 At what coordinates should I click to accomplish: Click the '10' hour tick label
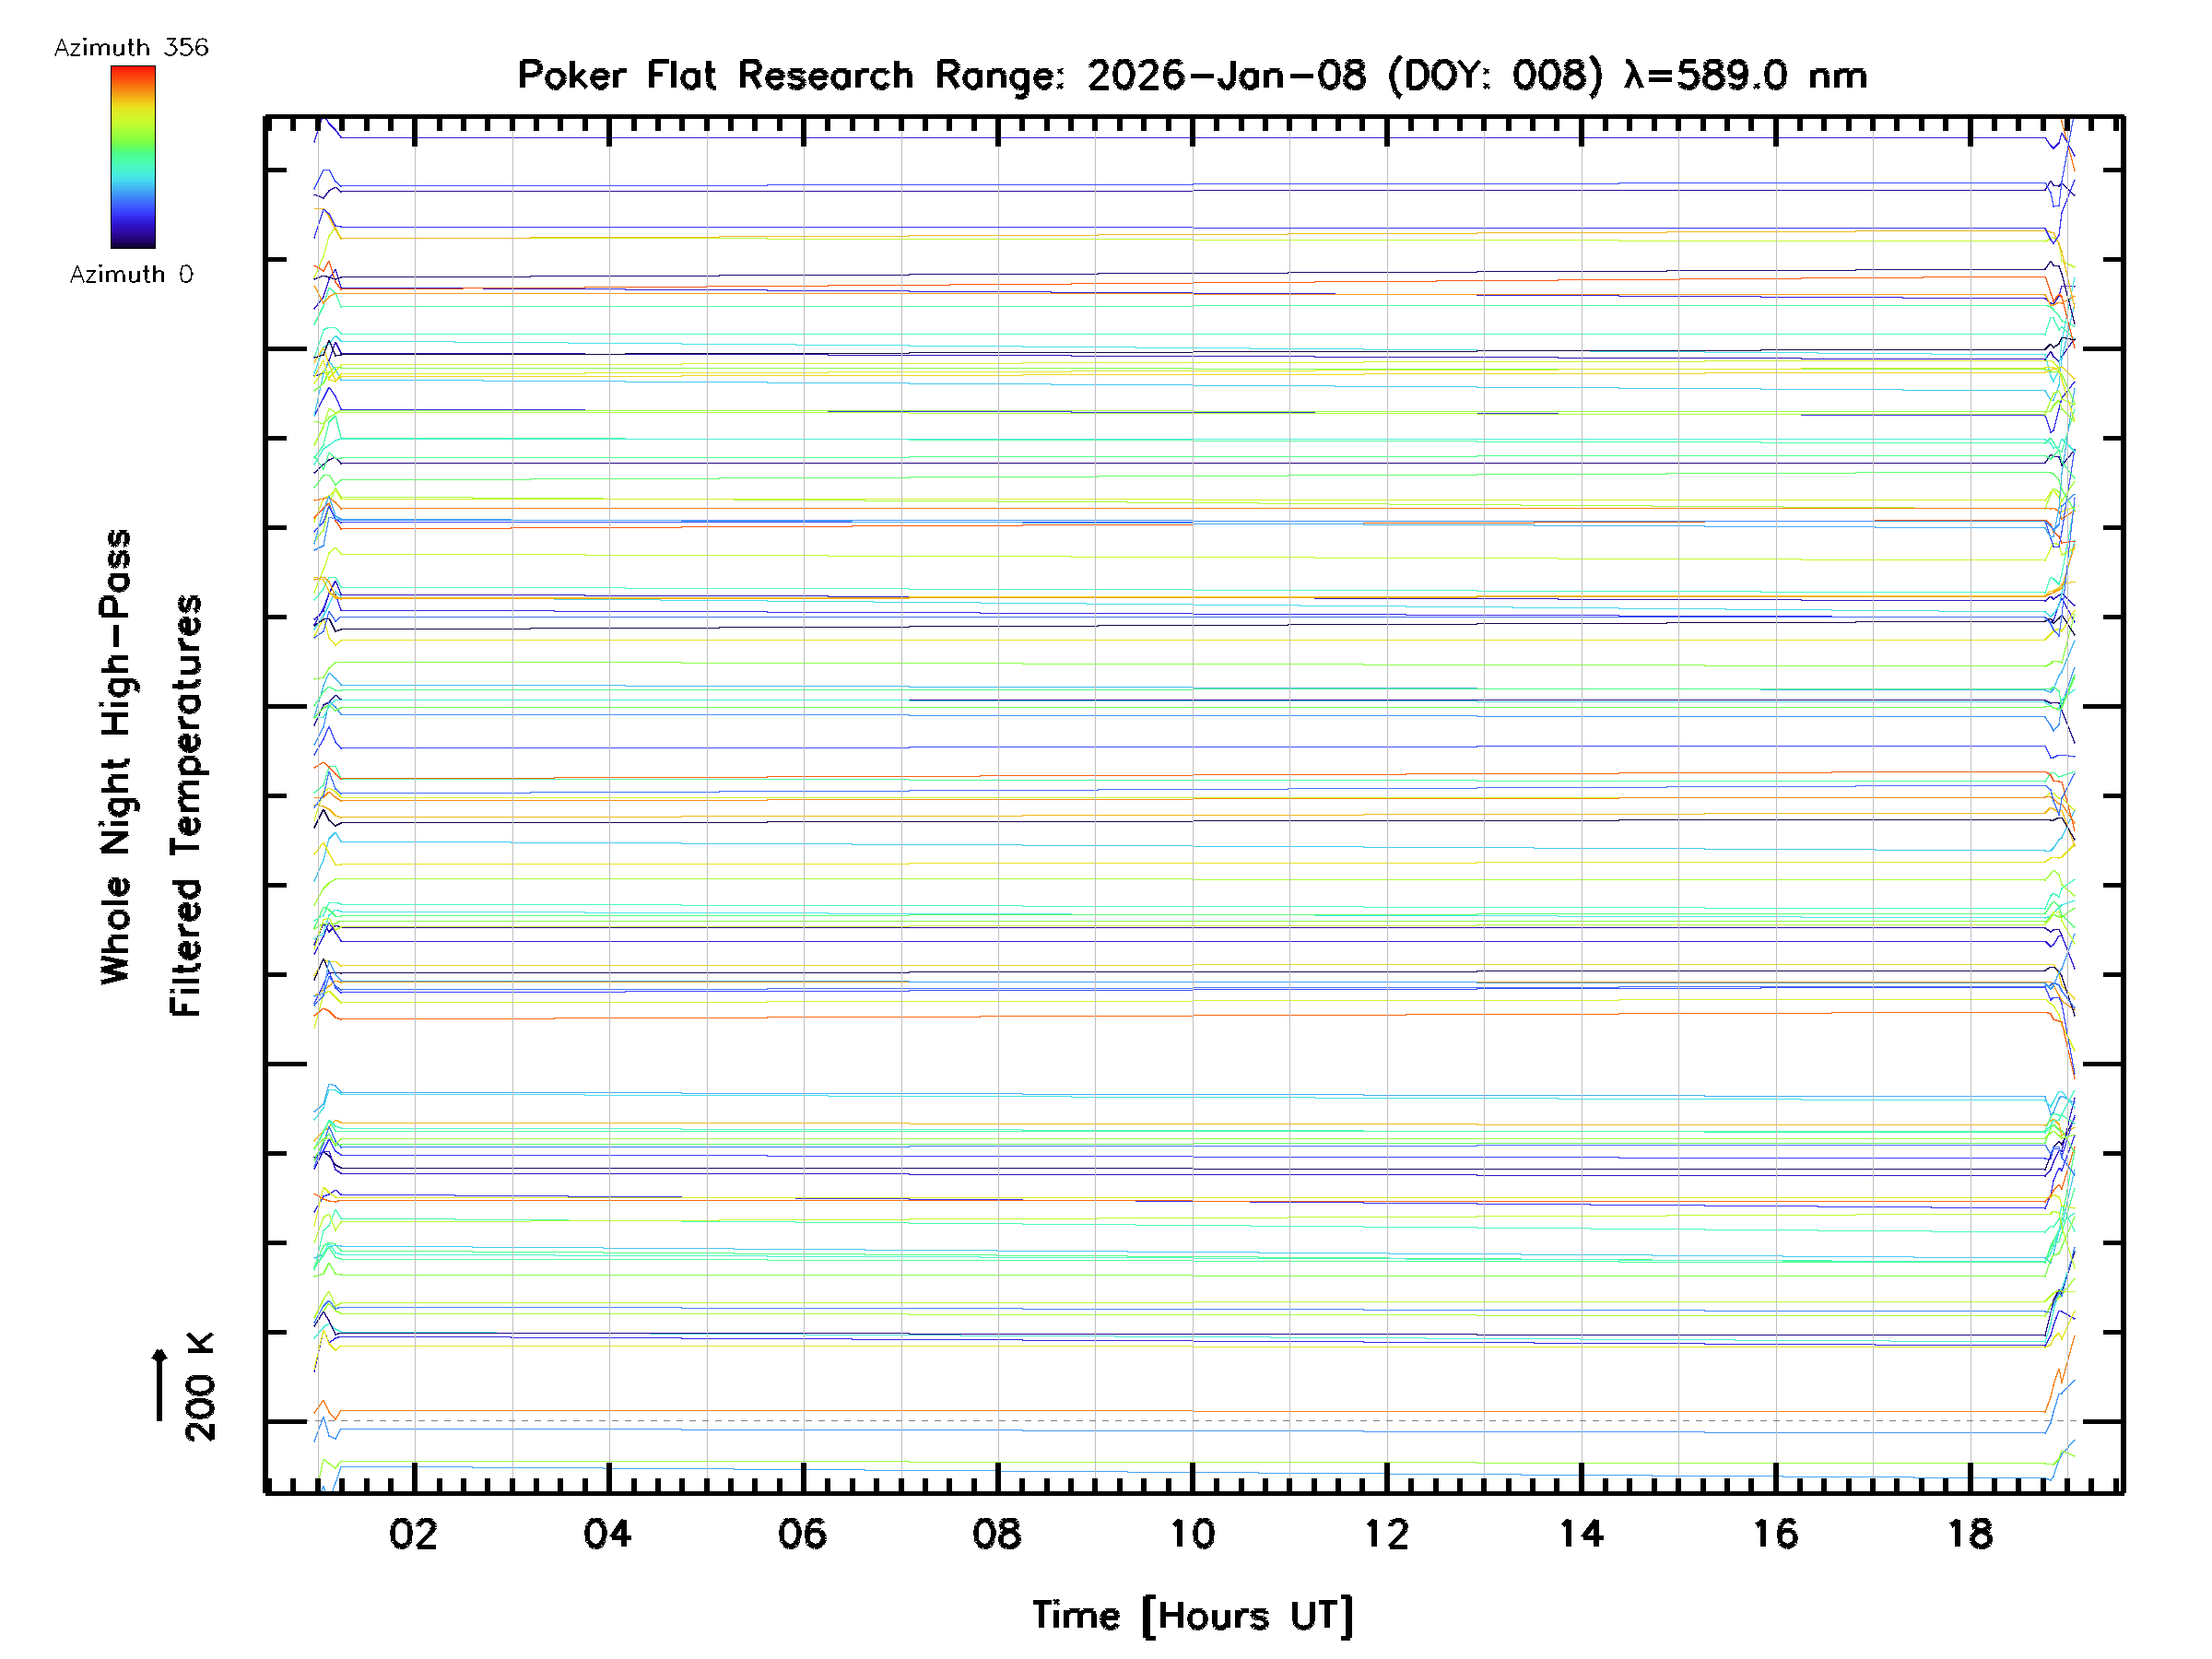pos(1192,1534)
